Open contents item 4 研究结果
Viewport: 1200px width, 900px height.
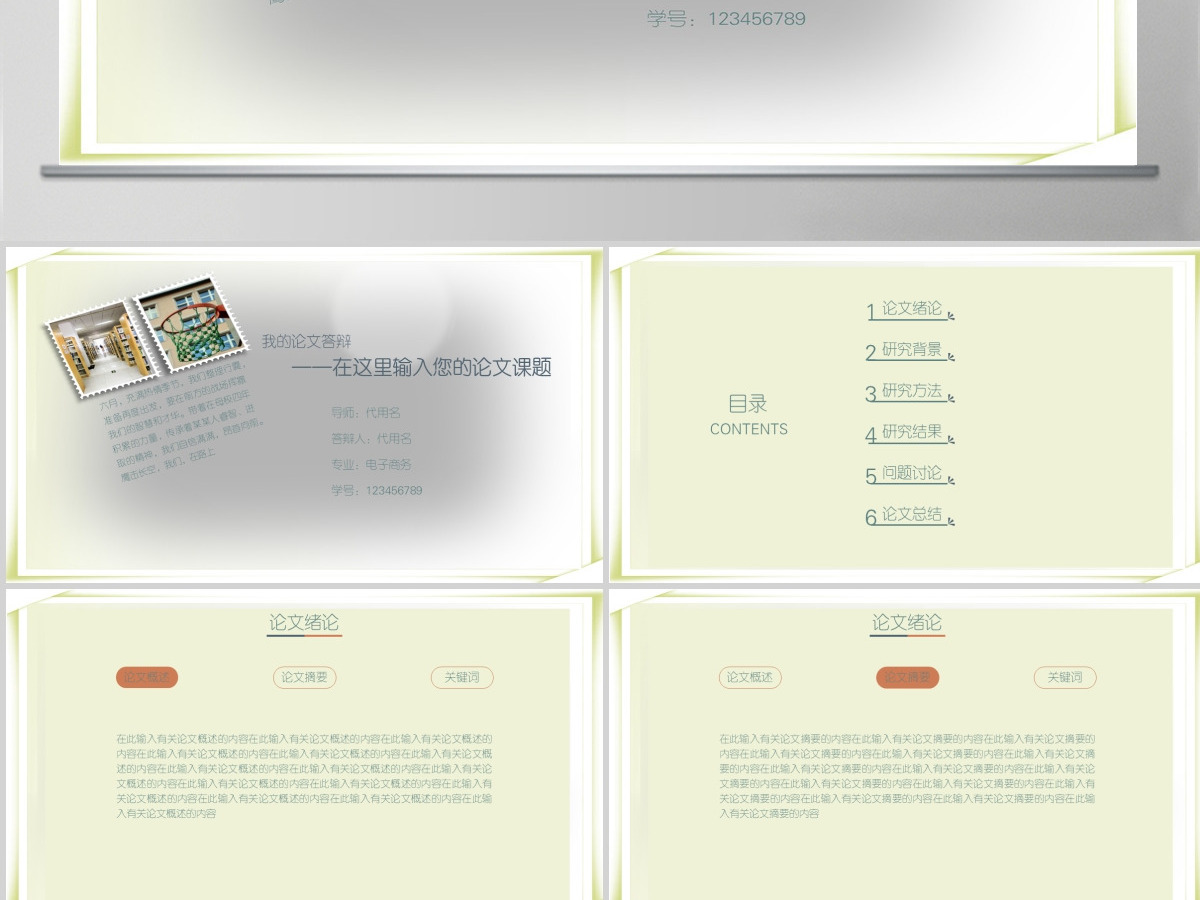click(x=909, y=434)
